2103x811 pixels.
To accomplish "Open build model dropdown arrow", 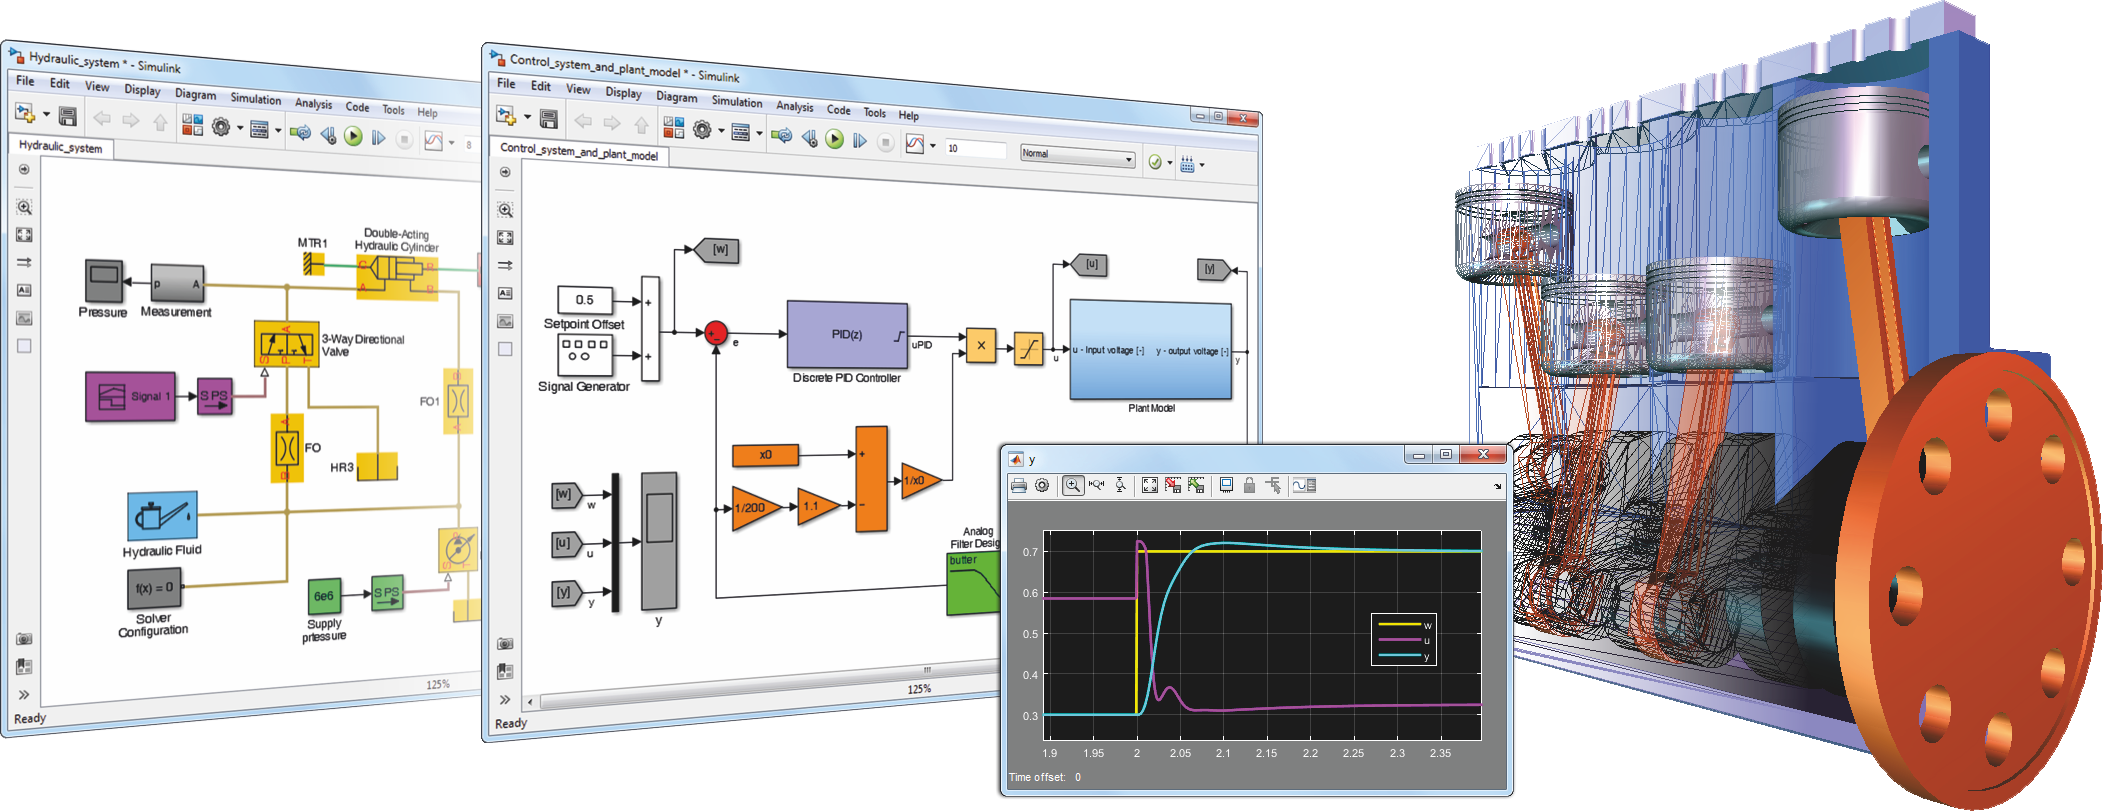I will coord(1202,164).
